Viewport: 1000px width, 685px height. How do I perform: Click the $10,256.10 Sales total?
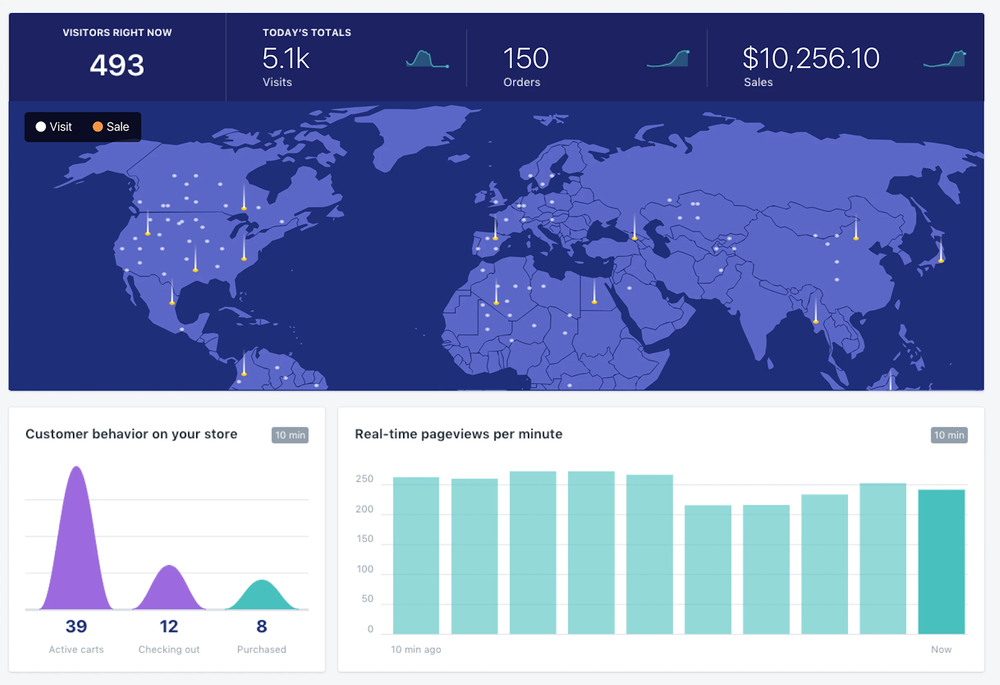click(811, 59)
